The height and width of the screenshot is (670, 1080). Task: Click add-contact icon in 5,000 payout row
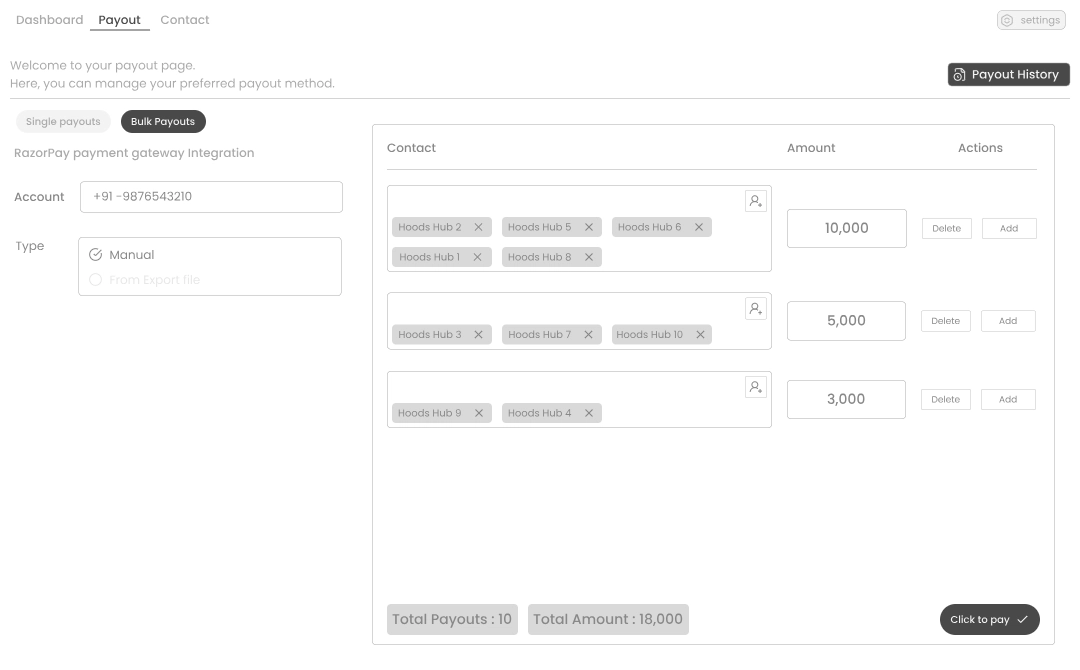(756, 309)
